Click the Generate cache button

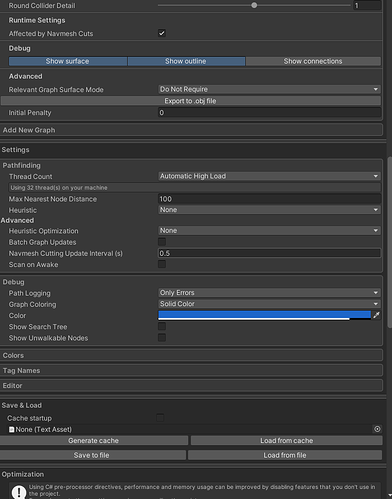tap(94, 441)
